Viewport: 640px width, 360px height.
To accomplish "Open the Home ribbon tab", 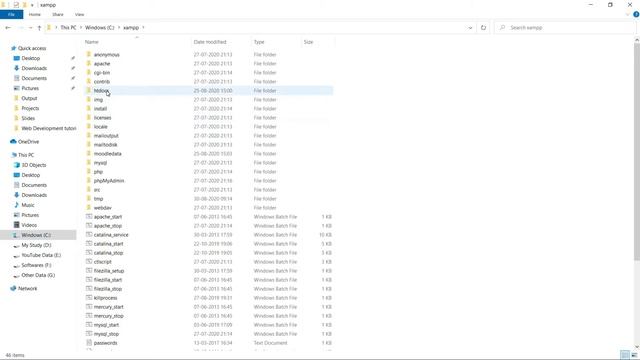I will [35, 15].
